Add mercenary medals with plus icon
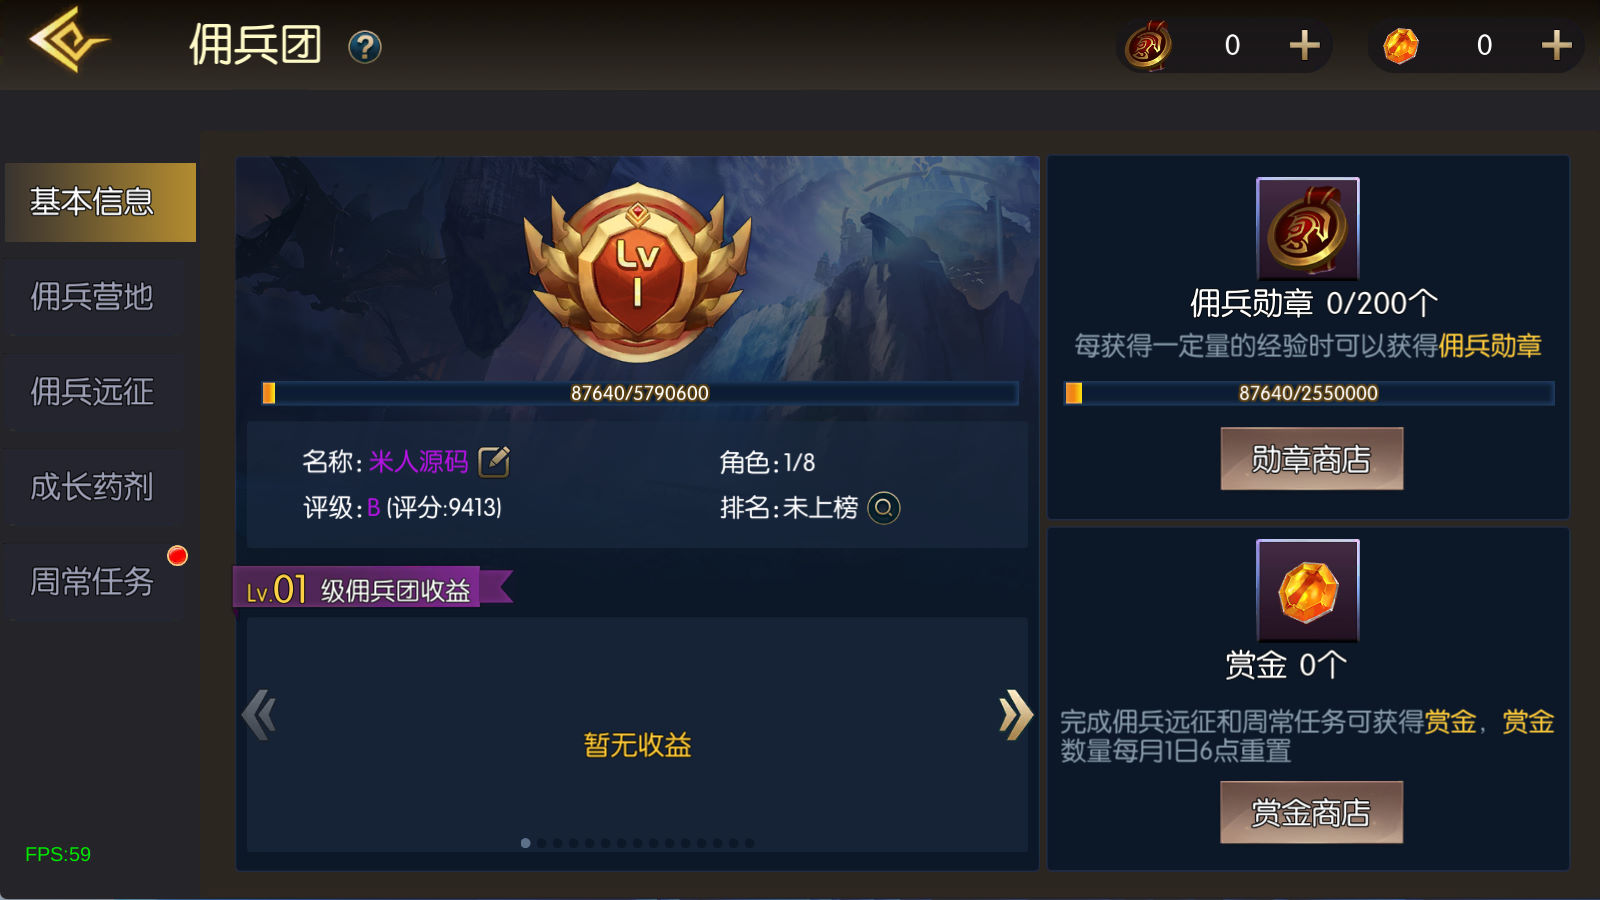1600x900 pixels. pos(1304,45)
